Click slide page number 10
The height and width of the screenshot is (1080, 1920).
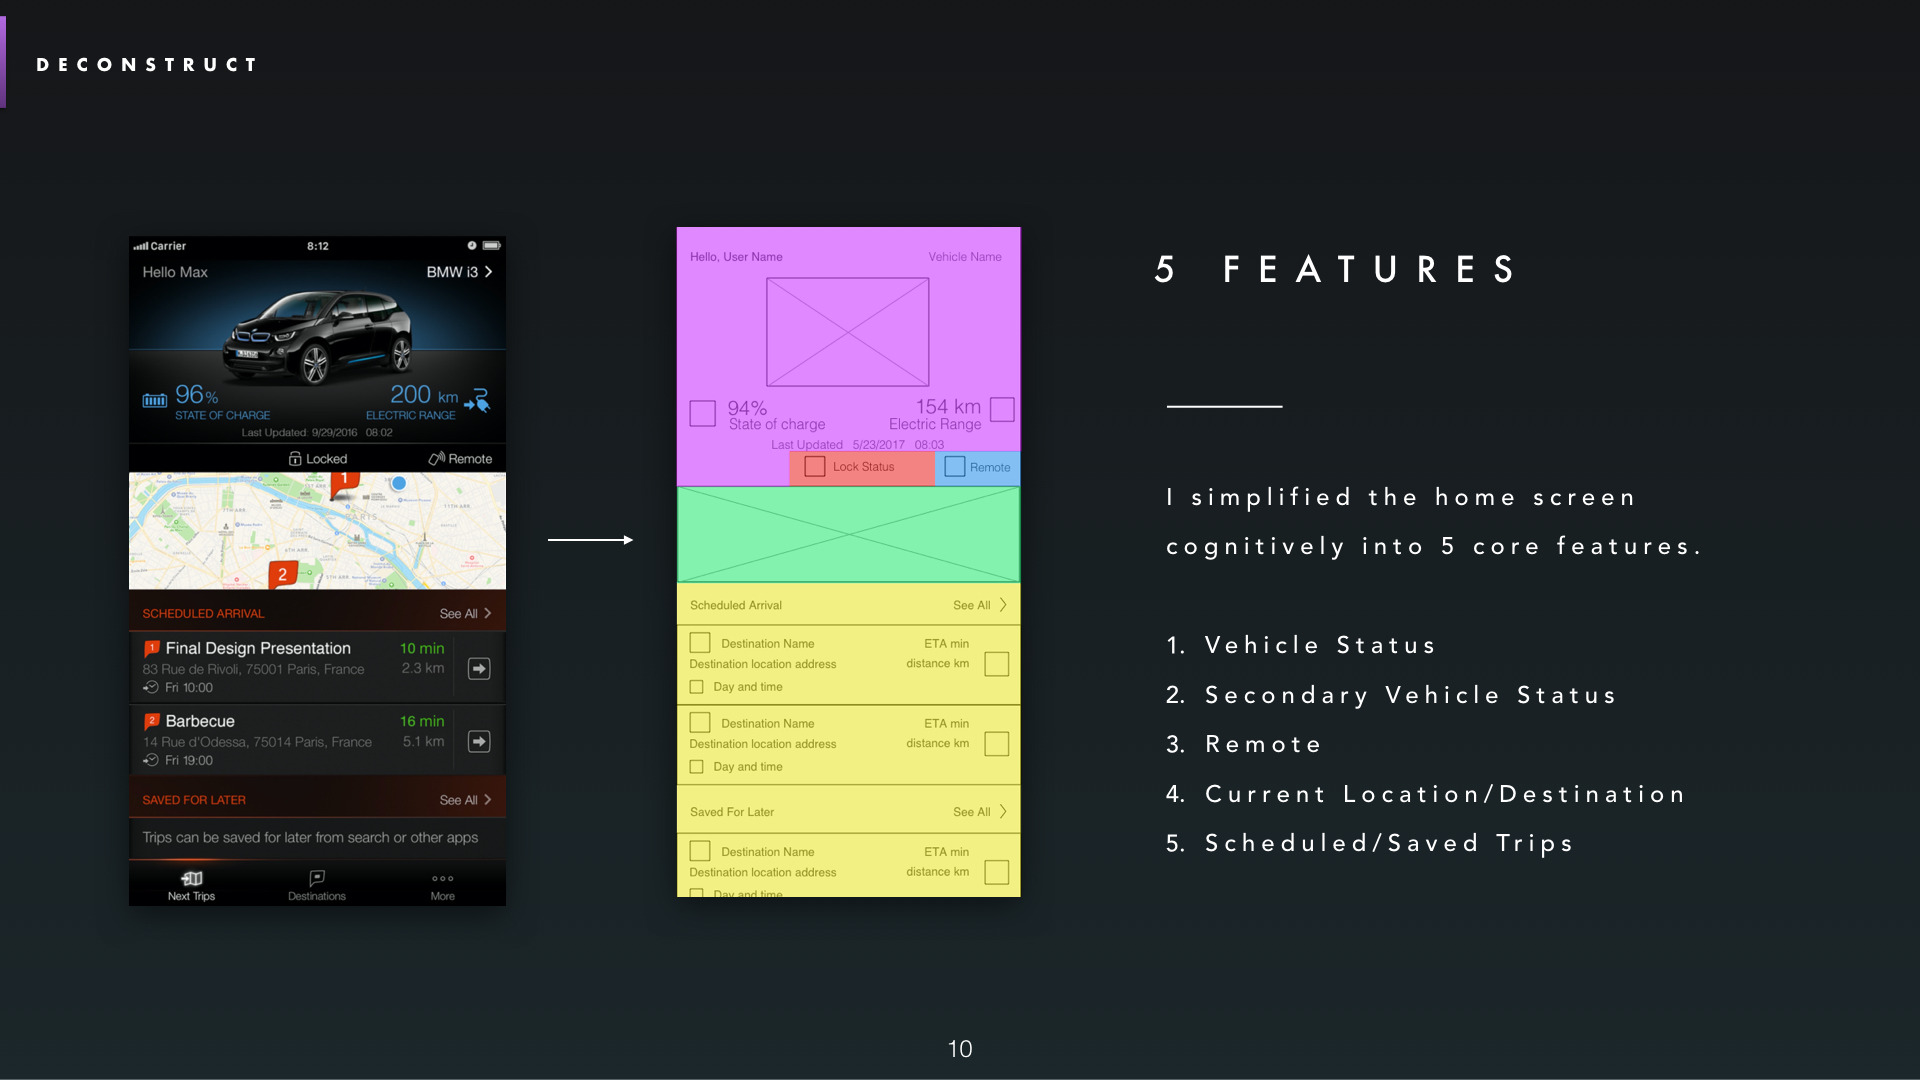[x=960, y=1049]
